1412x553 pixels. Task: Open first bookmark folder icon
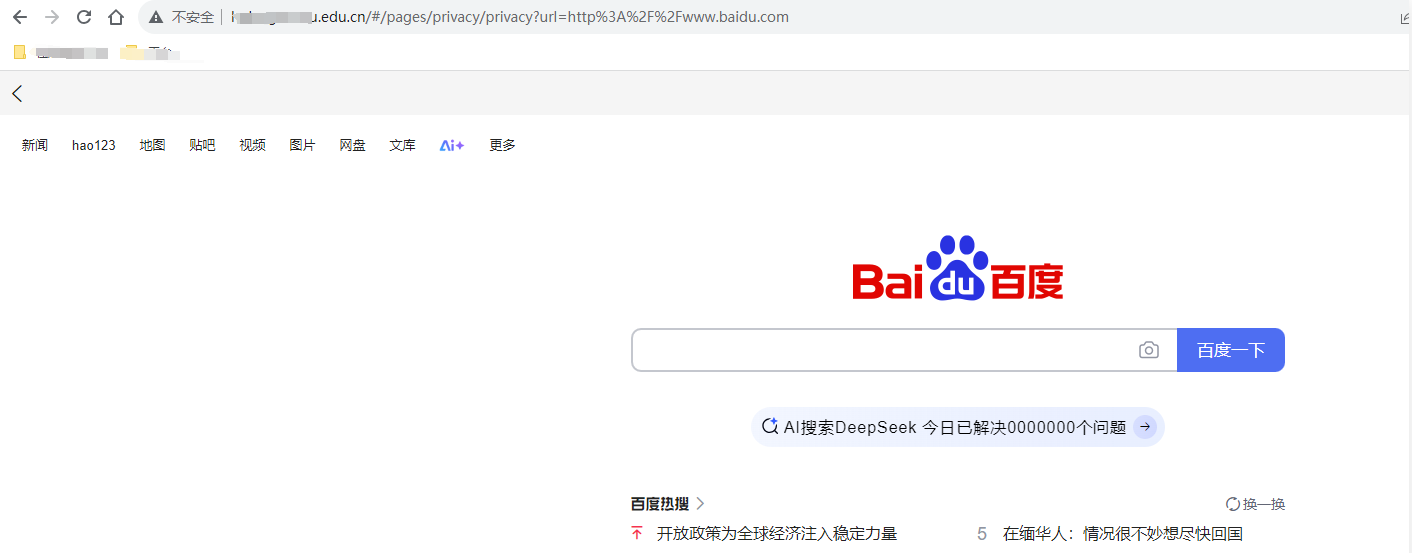click(19, 52)
